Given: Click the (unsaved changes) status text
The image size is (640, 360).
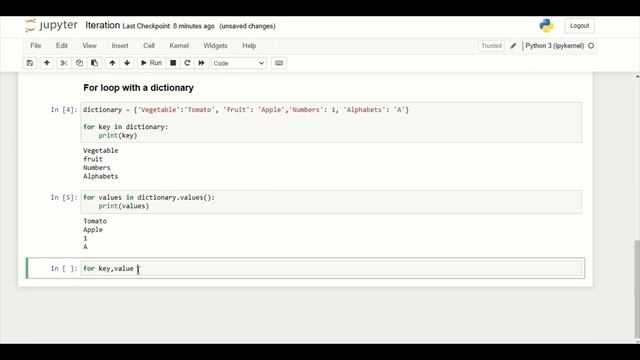Looking at the screenshot, I should click(x=247, y=26).
